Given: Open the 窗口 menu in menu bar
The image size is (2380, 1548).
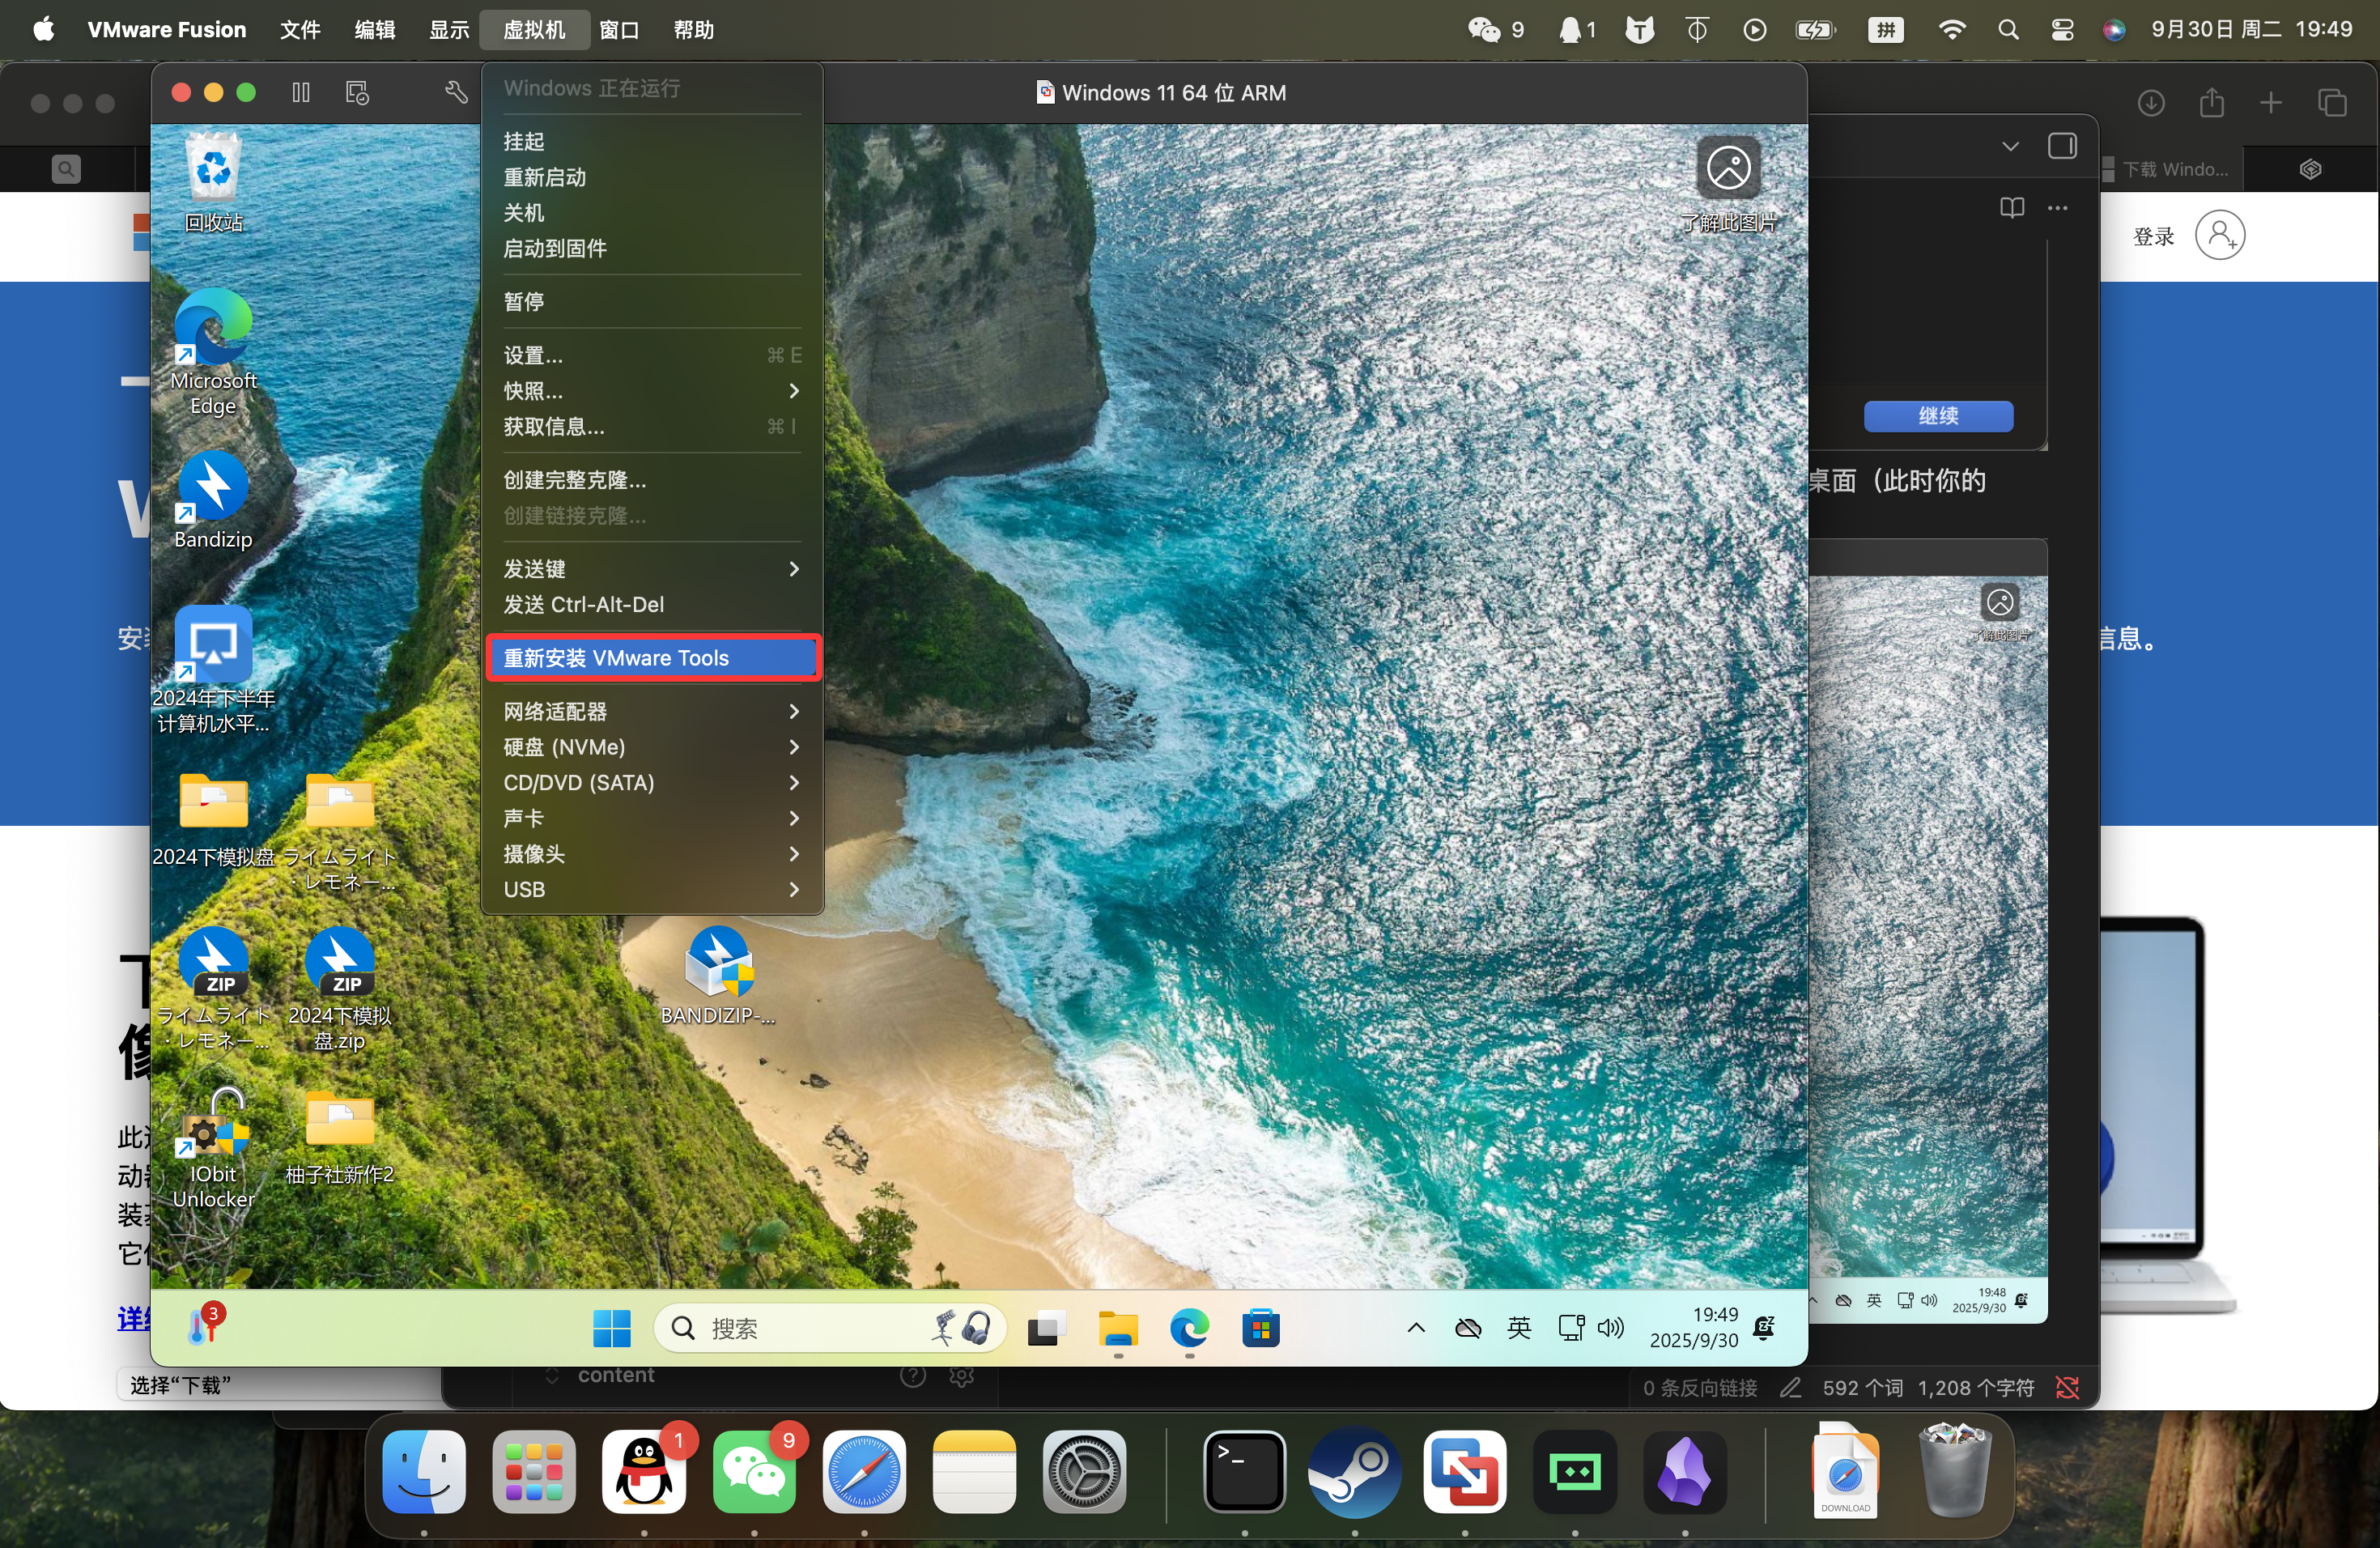Looking at the screenshot, I should click(x=619, y=30).
